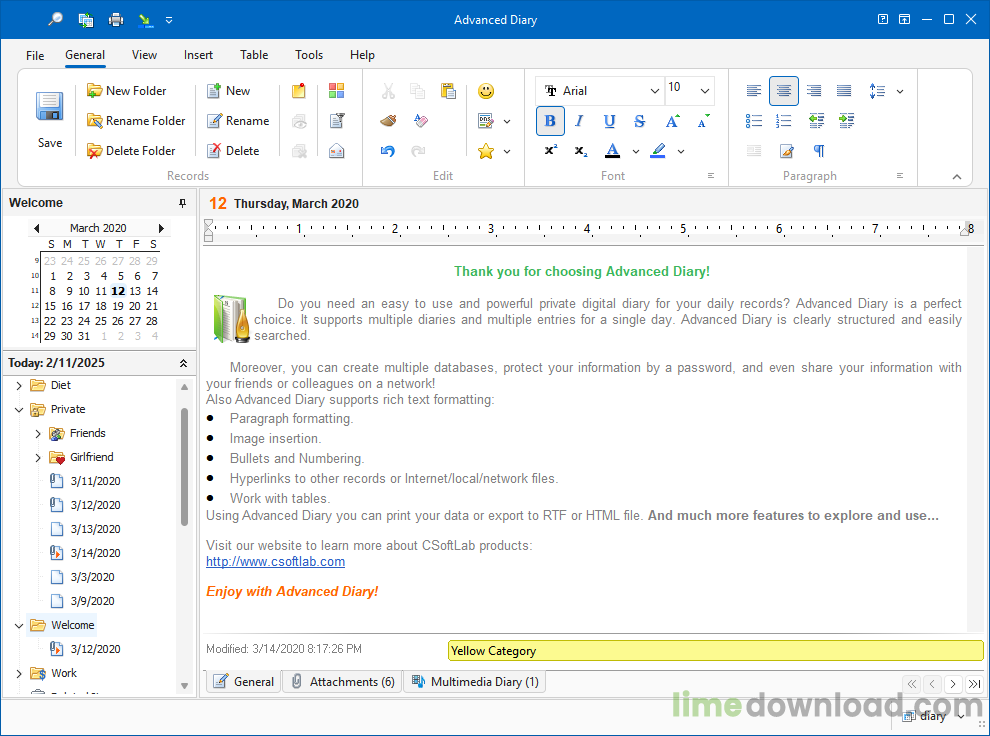Collapse the ribbon with up chevron

pyautogui.click(x=957, y=177)
